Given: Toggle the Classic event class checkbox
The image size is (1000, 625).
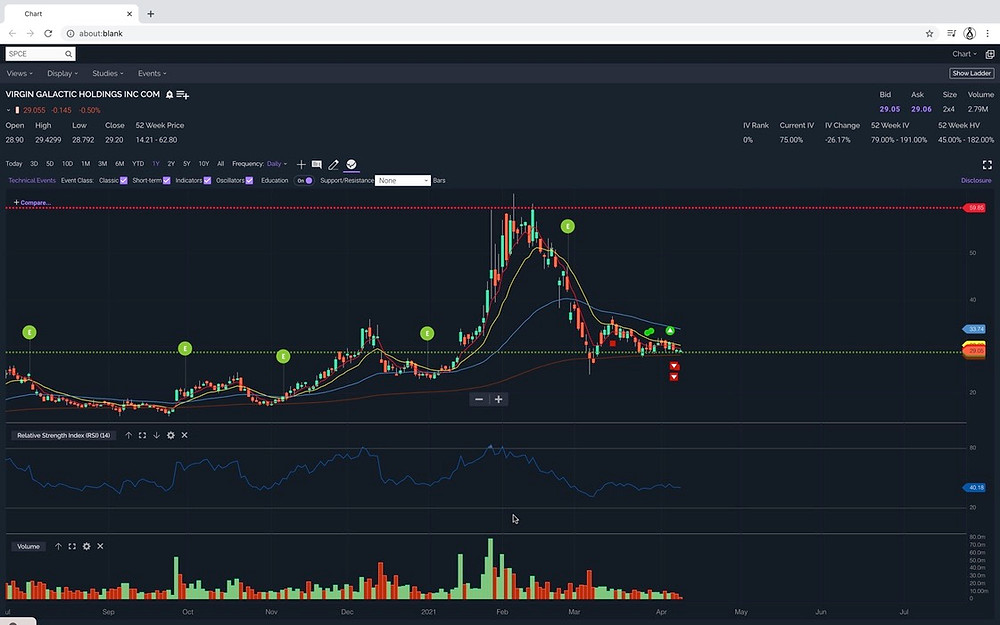Looking at the screenshot, I should tap(124, 180).
